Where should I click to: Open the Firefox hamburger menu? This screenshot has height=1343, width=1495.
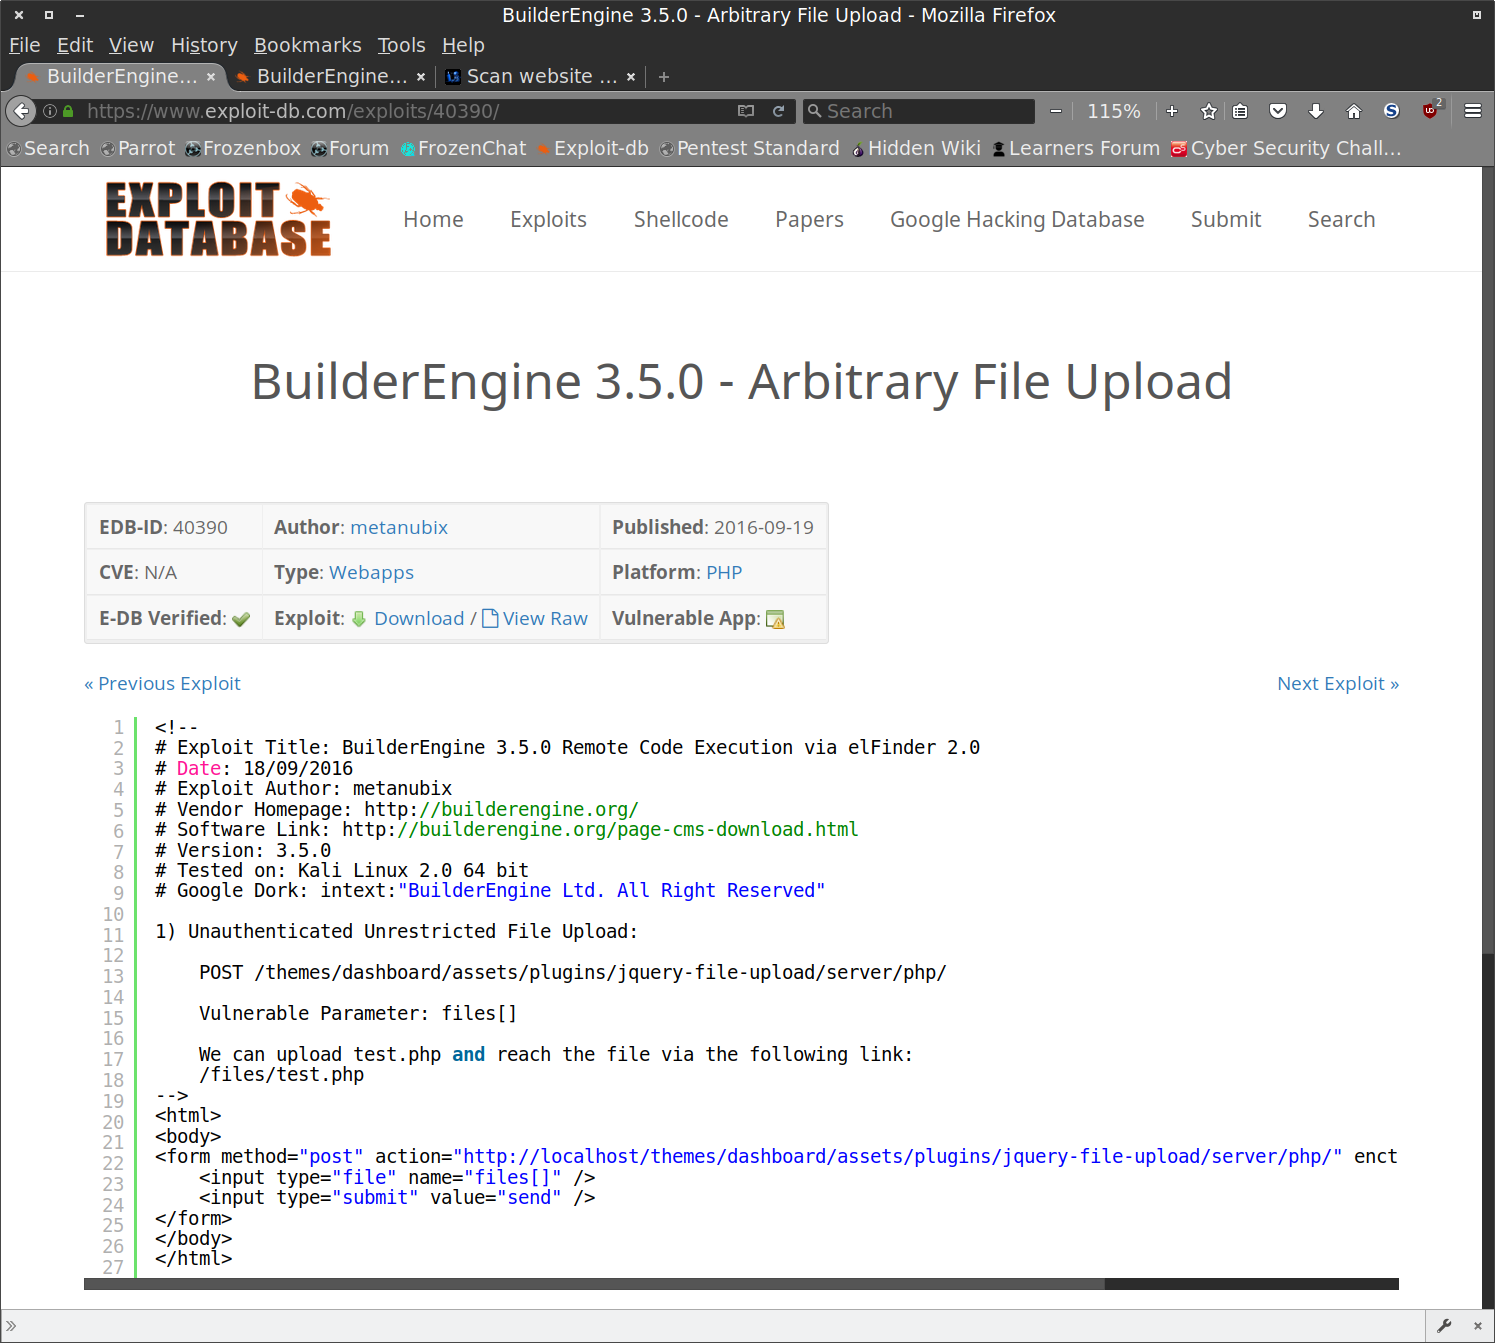(x=1473, y=111)
